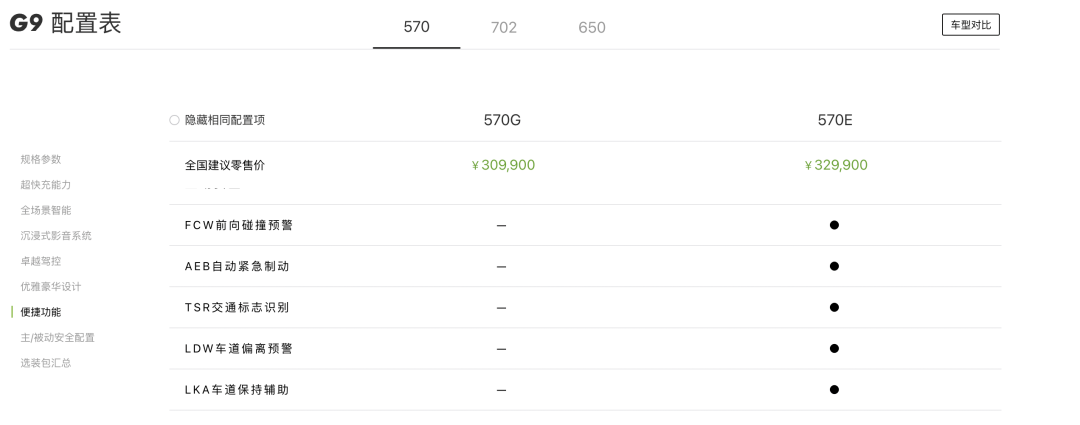The image size is (1080, 425).
Task: Click the 570E LKA车道保持辅助 dot icon
Action: point(834,389)
